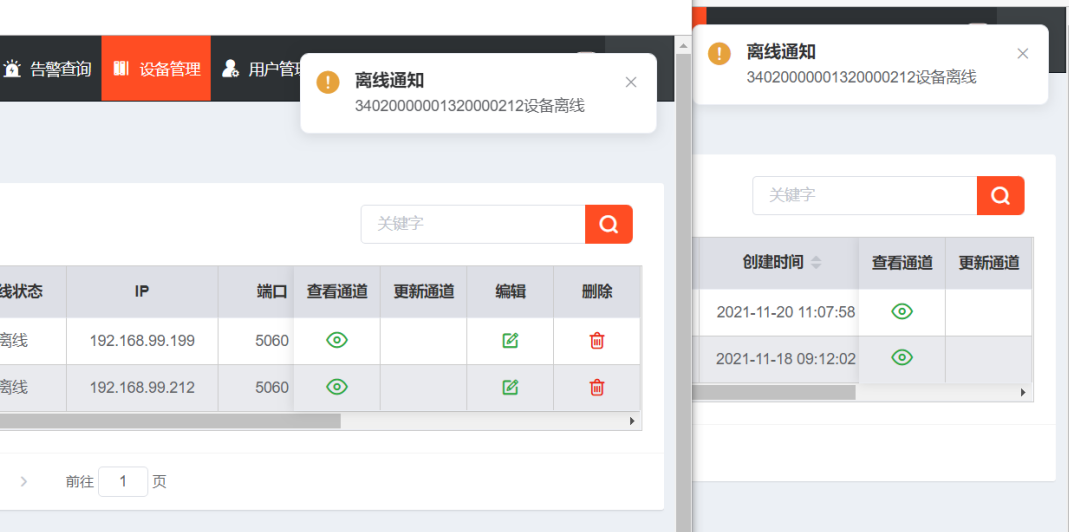Delete the device 192.168.99.212

point(597,387)
